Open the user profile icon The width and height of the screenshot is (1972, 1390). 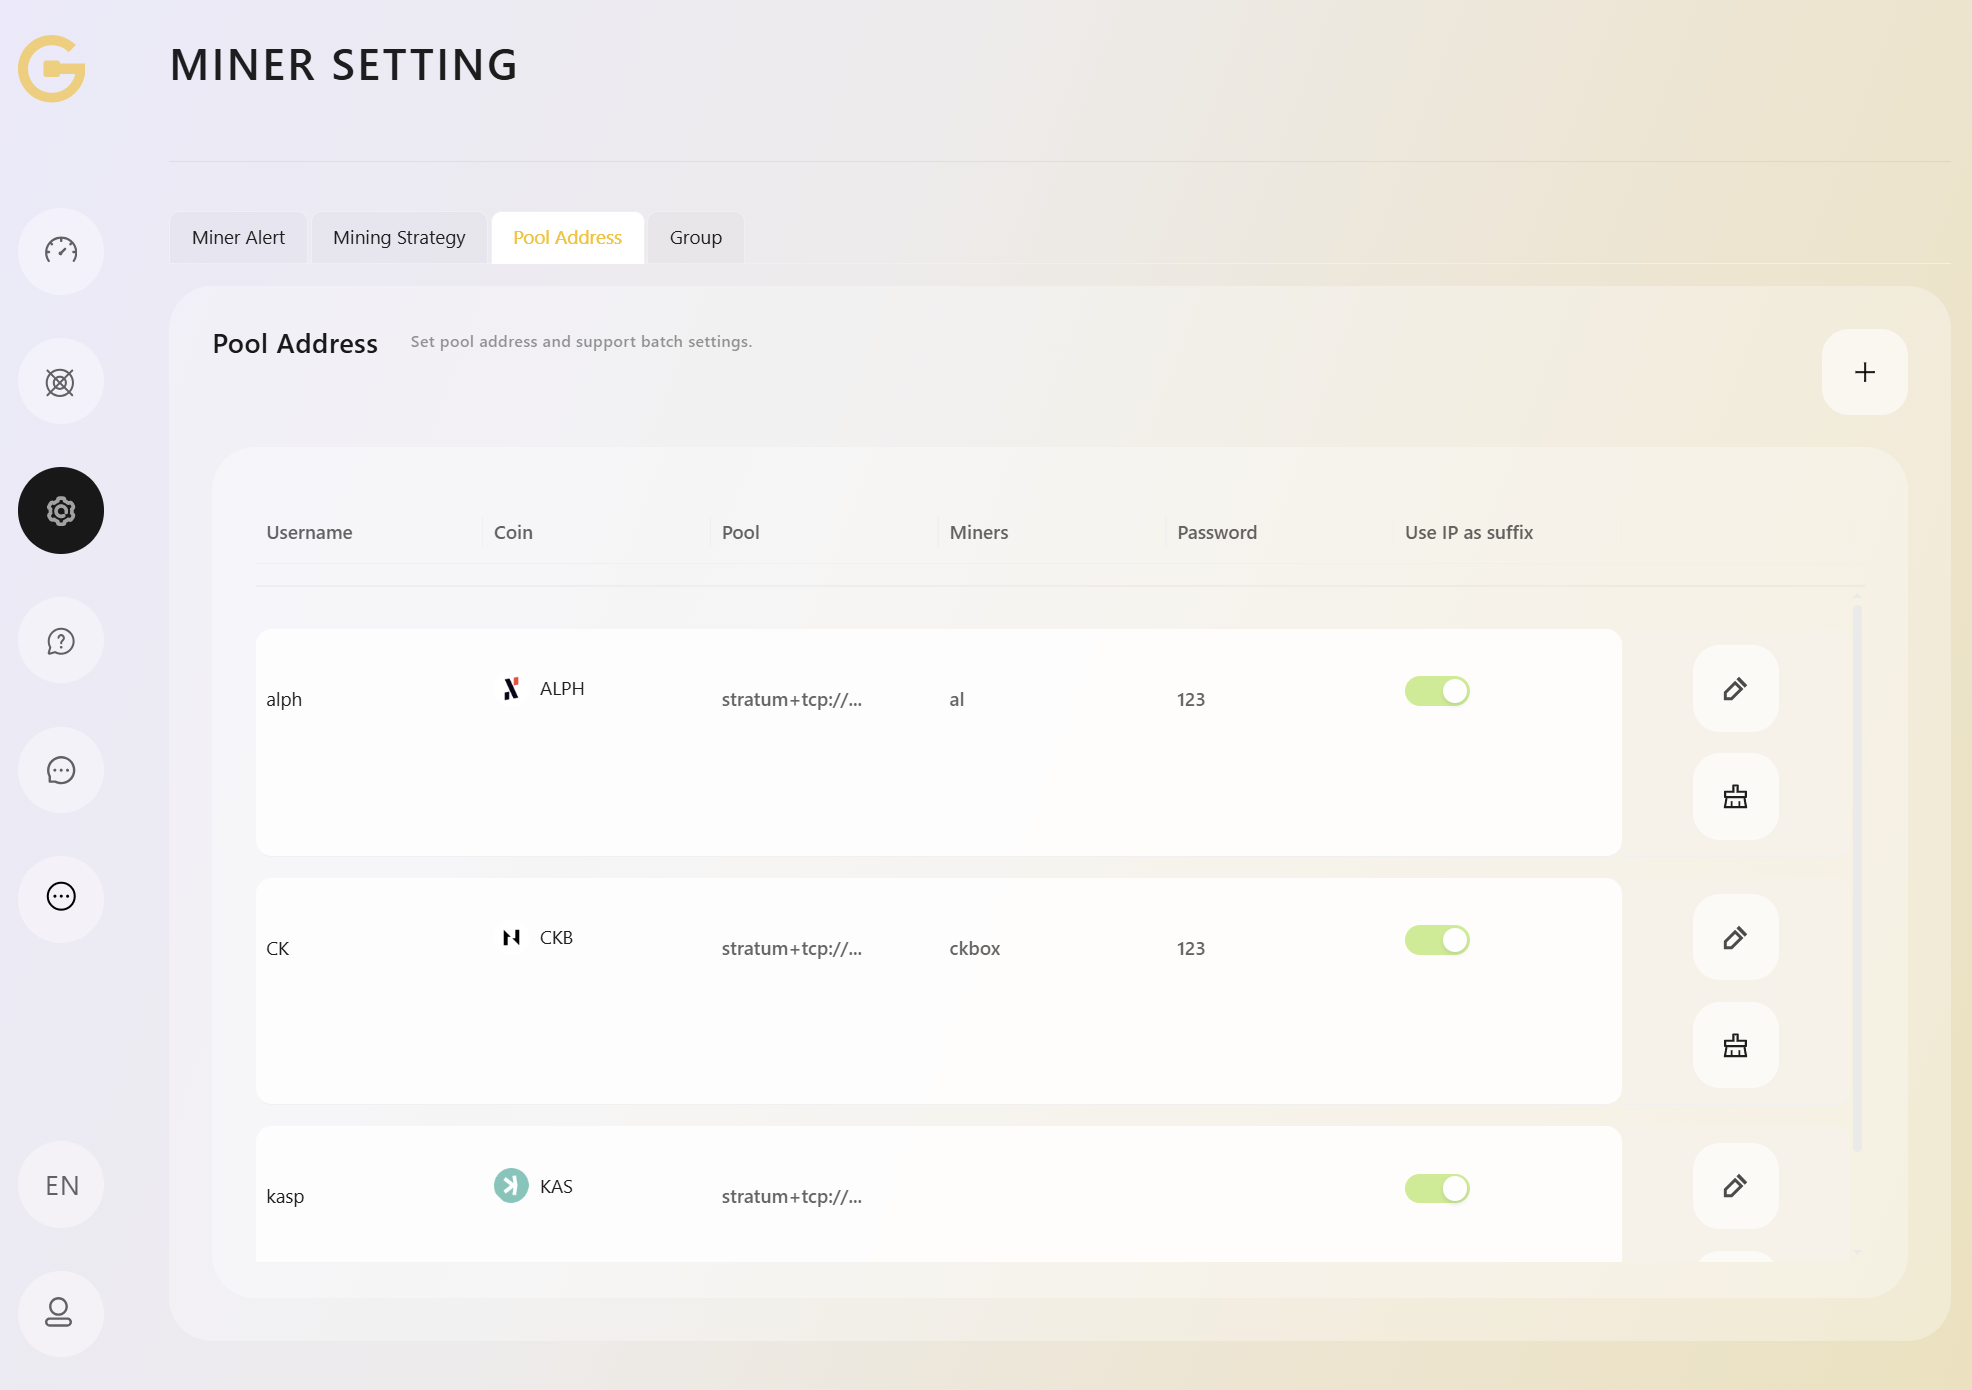tap(61, 1313)
